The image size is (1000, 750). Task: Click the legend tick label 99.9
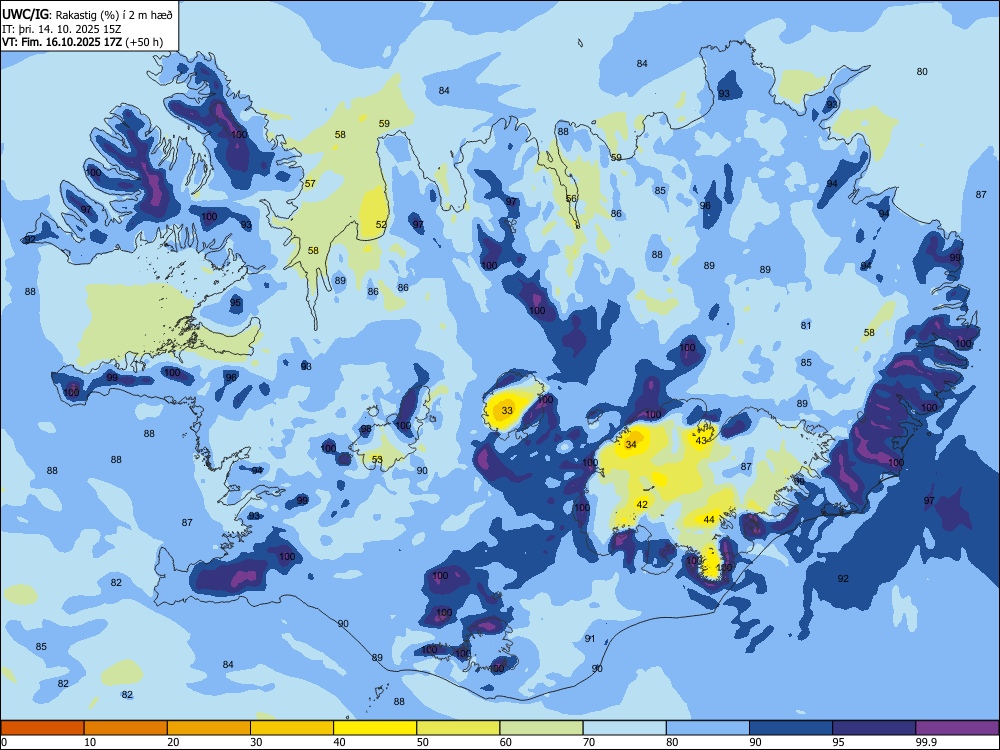[x=926, y=742]
